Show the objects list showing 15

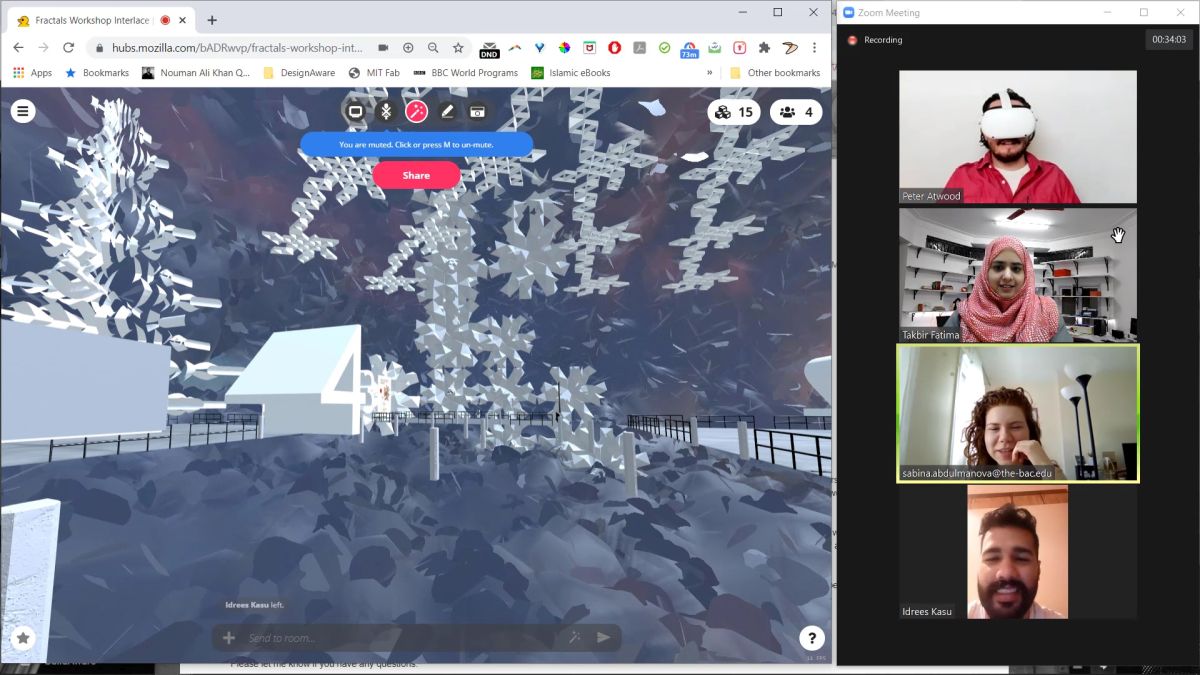click(x=734, y=112)
